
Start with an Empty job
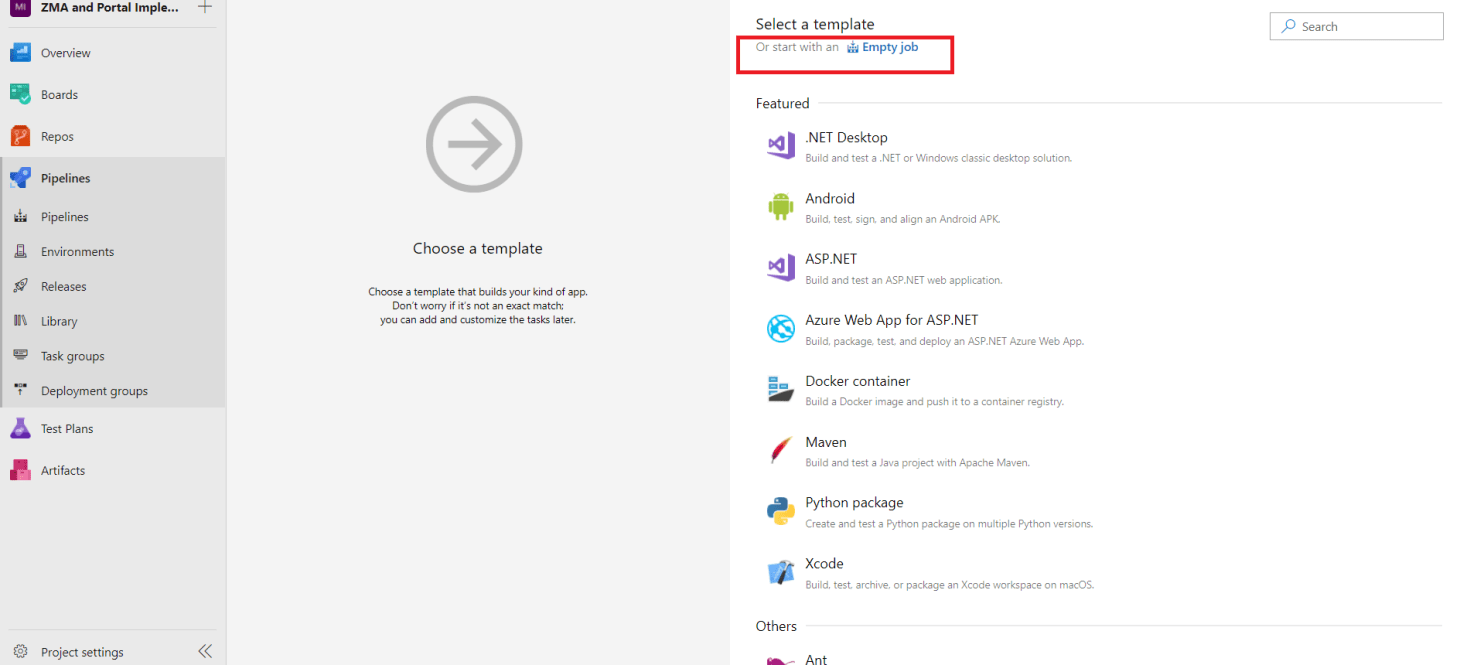tap(884, 46)
